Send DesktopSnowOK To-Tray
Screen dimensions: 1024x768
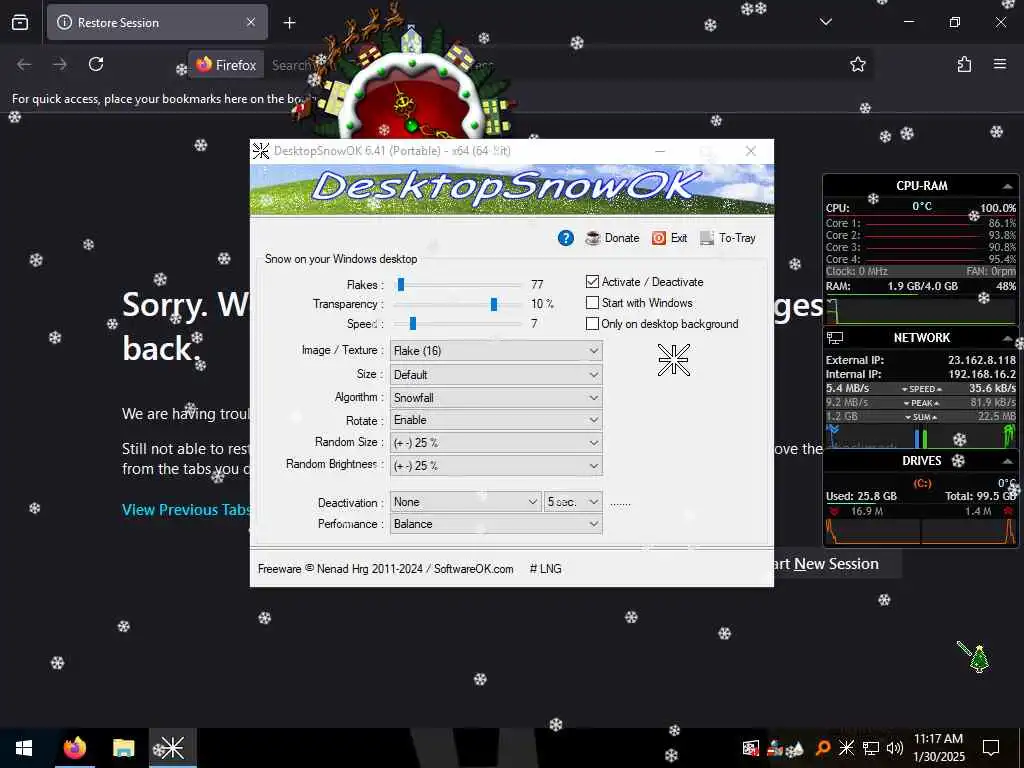(x=728, y=238)
